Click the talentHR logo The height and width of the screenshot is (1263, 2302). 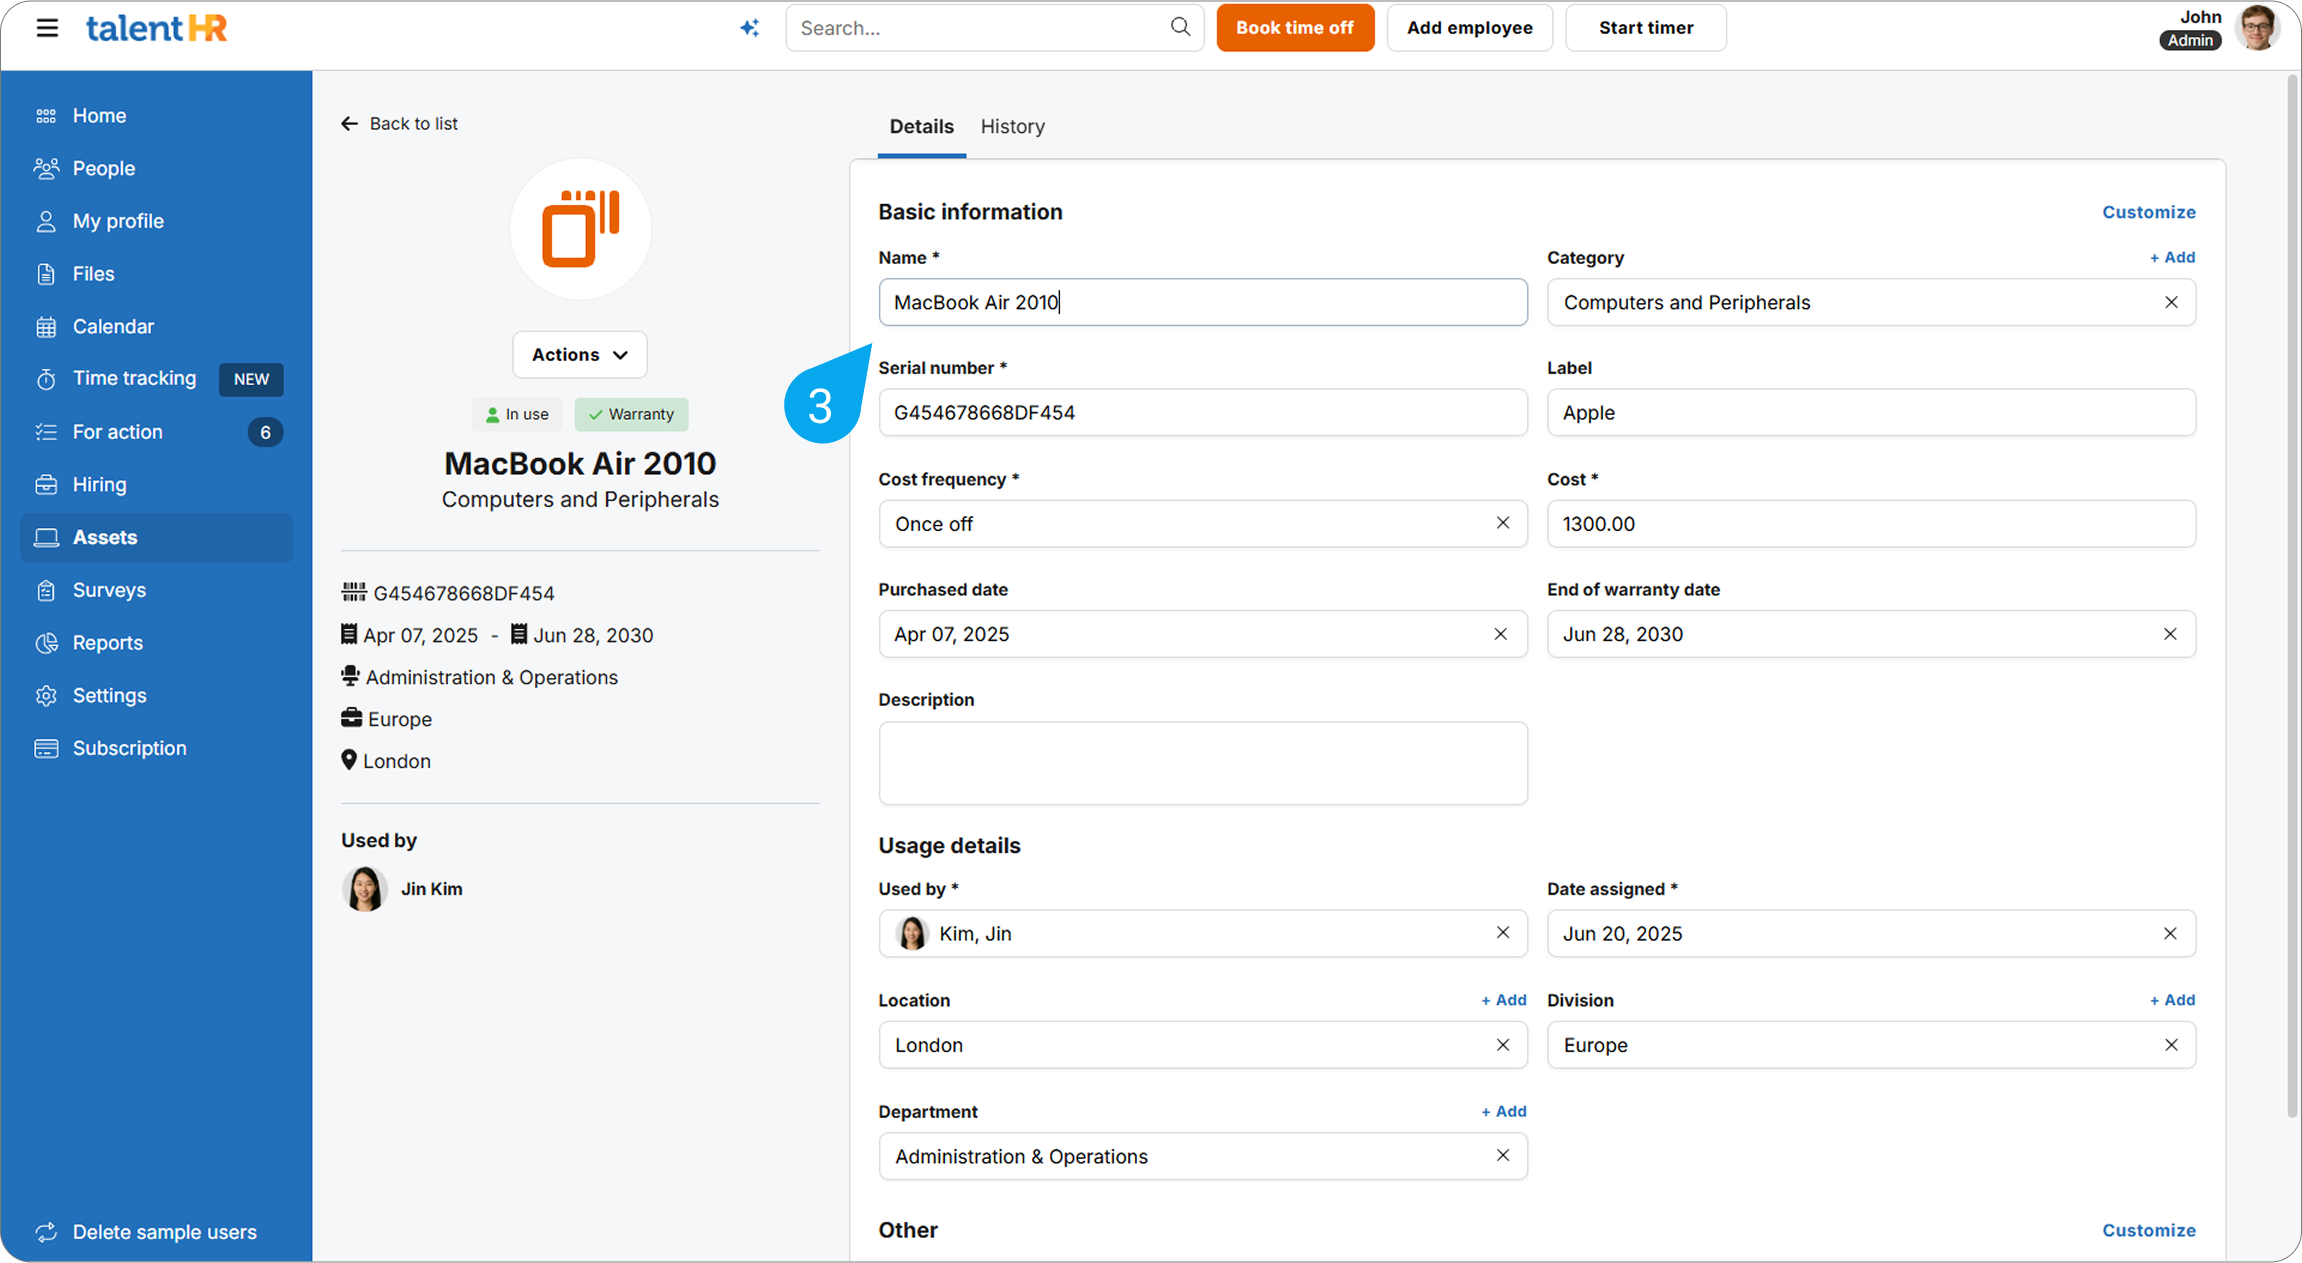tap(157, 28)
